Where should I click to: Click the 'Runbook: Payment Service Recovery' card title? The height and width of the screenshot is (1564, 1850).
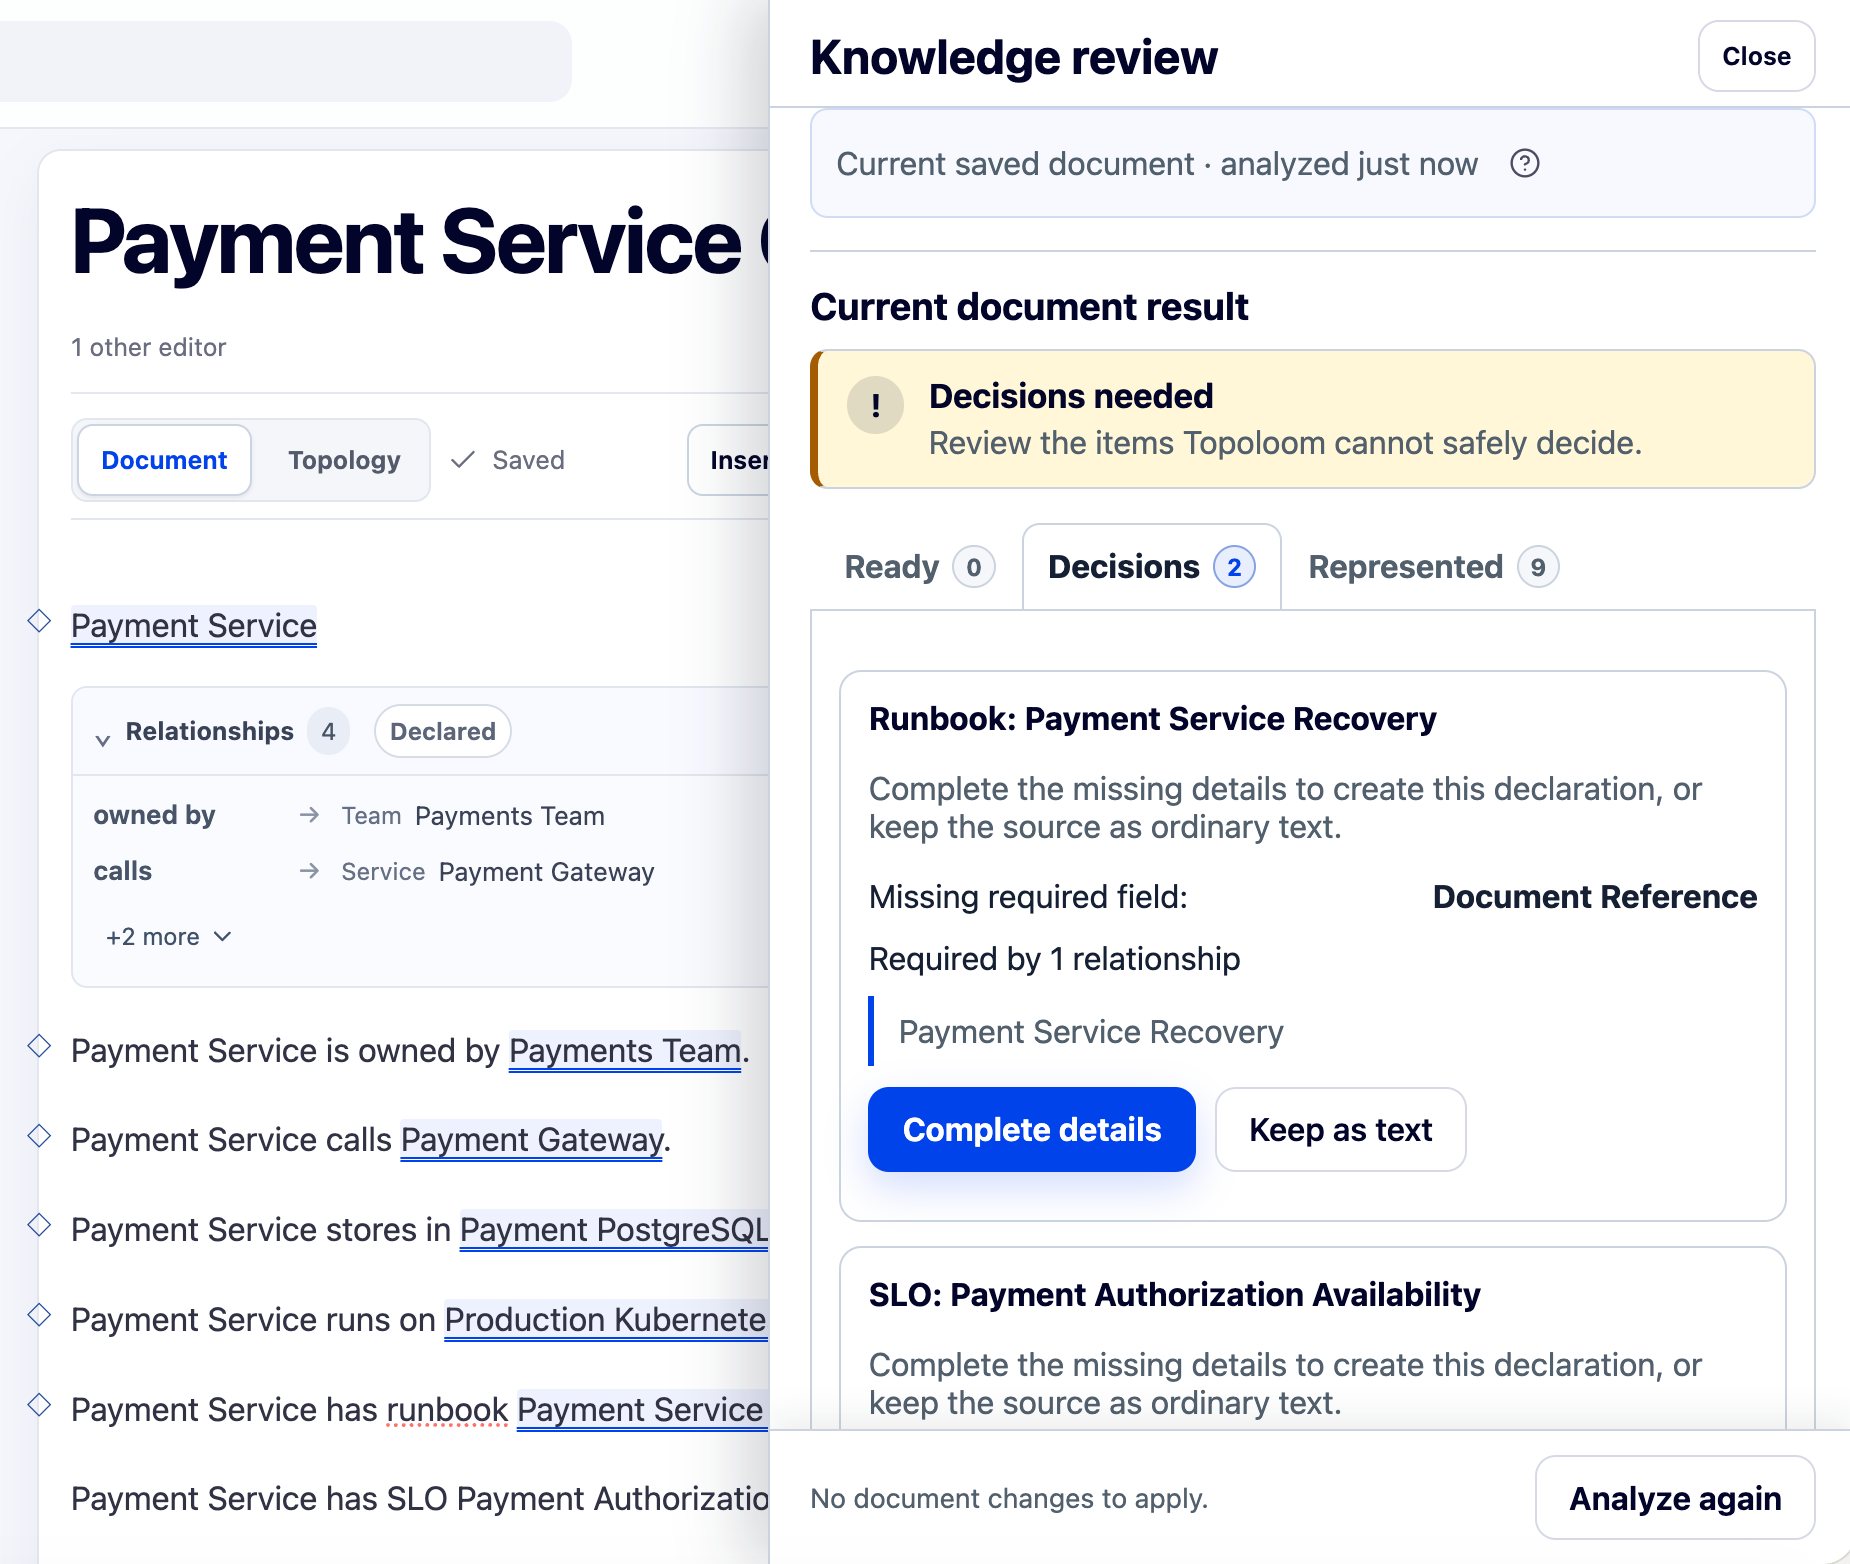click(1152, 718)
